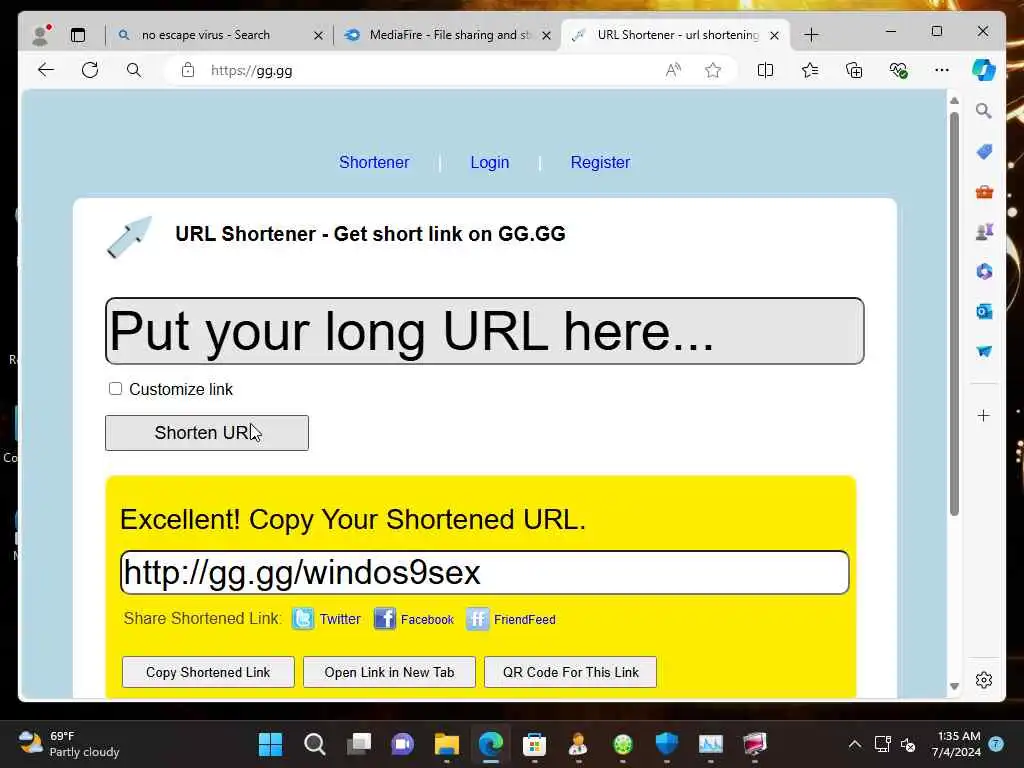Open Microsoft Store from taskbar
The height and width of the screenshot is (768, 1024).
[x=534, y=744]
